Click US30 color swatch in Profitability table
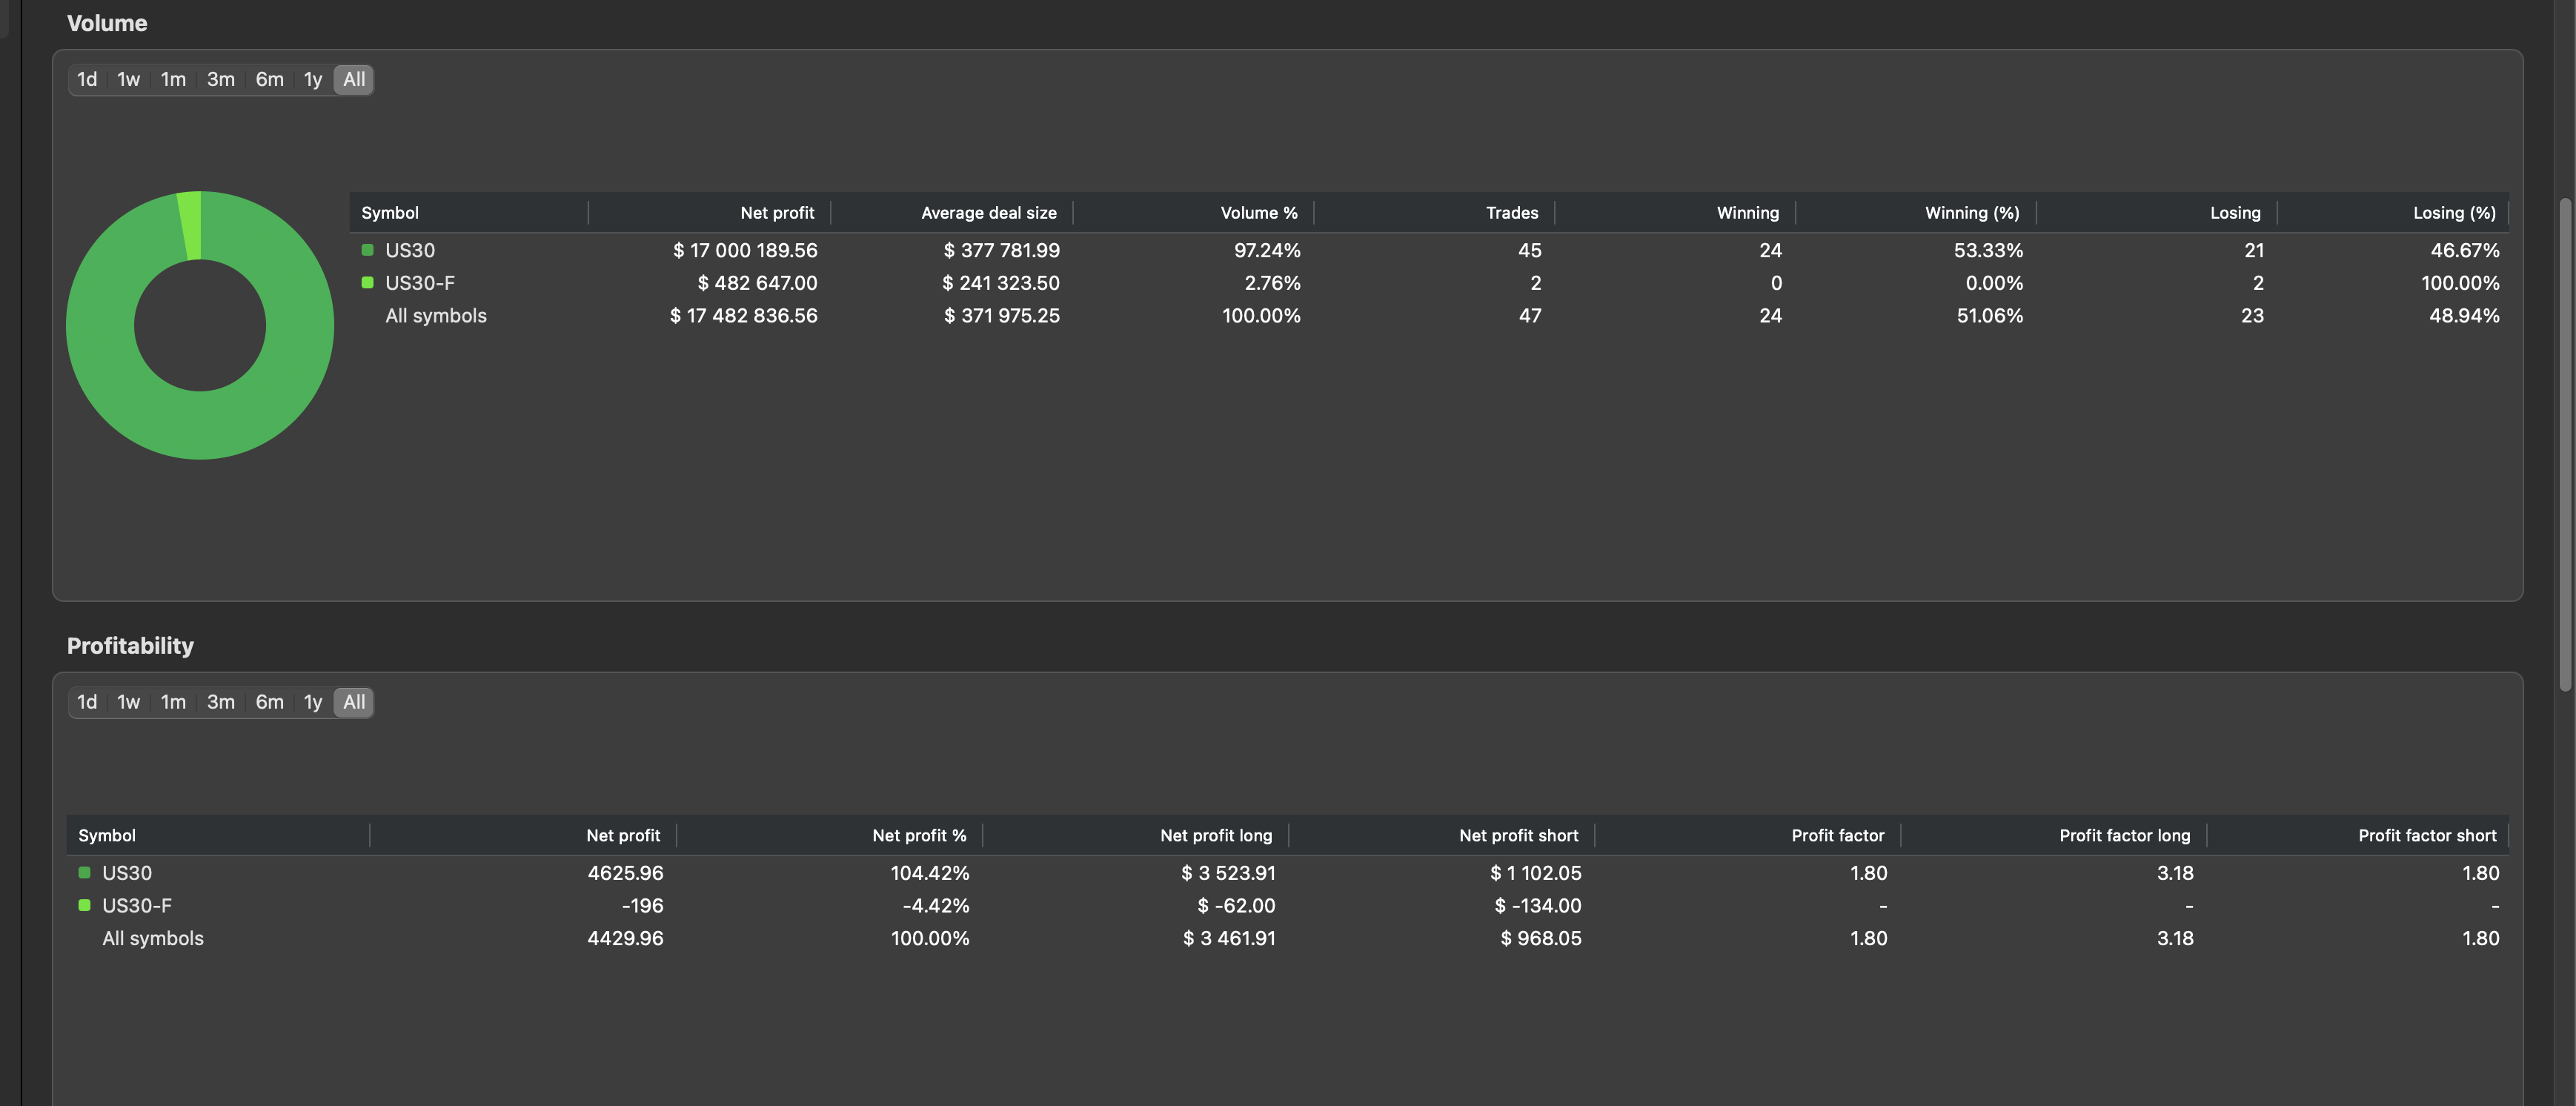The height and width of the screenshot is (1106, 2576). (84, 873)
